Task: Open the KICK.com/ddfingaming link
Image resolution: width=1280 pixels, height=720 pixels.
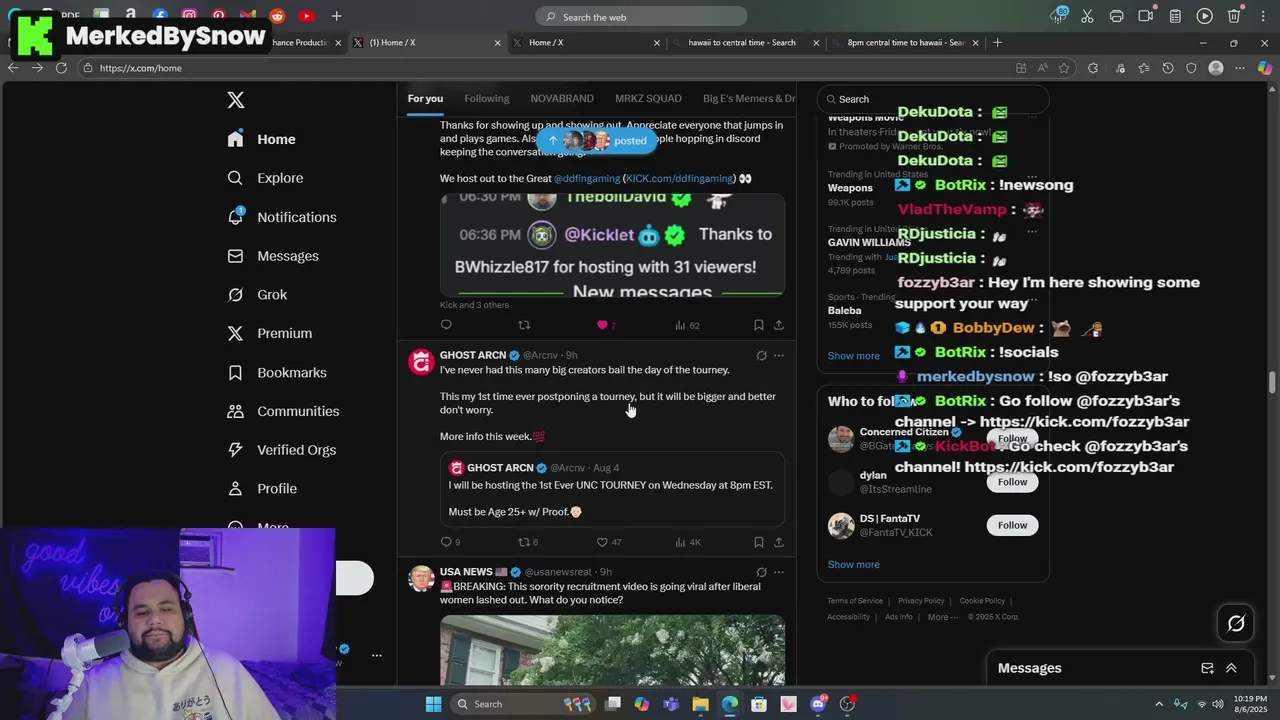Action: click(x=680, y=178)
